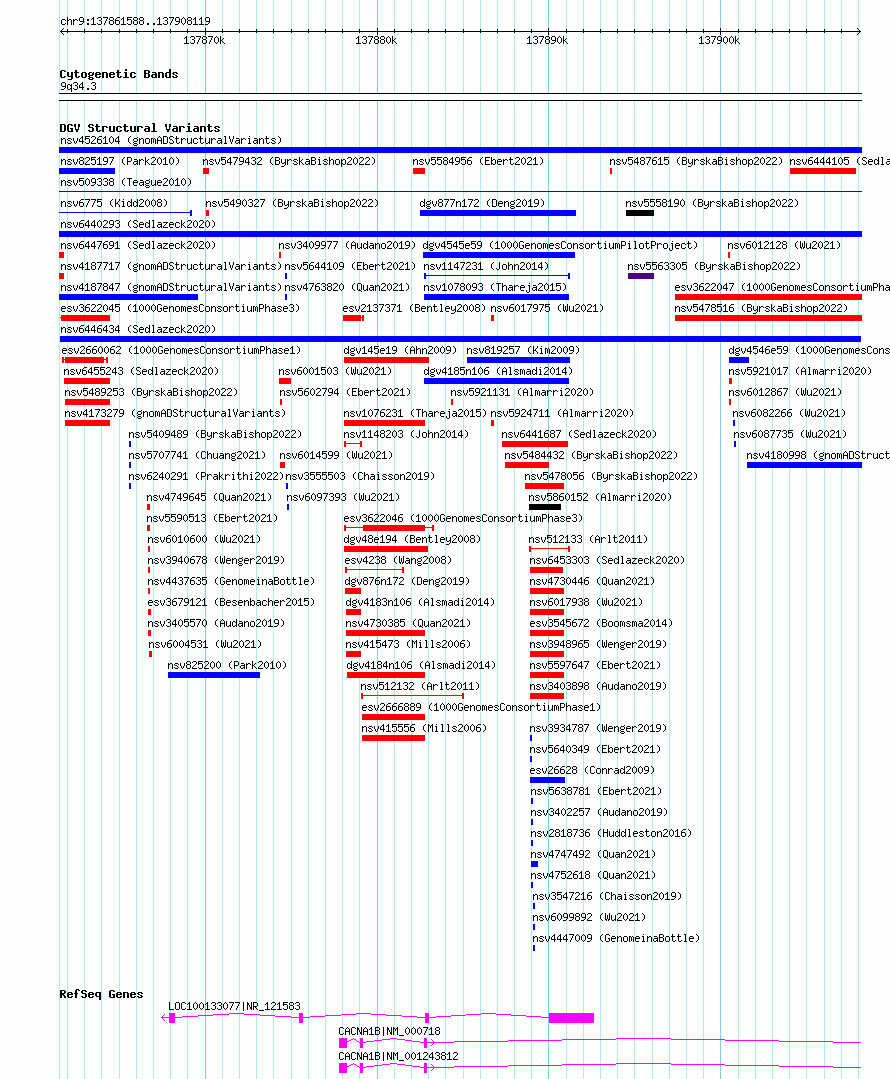Select esv4238 (Wang2008) variant

click(399, 560)
